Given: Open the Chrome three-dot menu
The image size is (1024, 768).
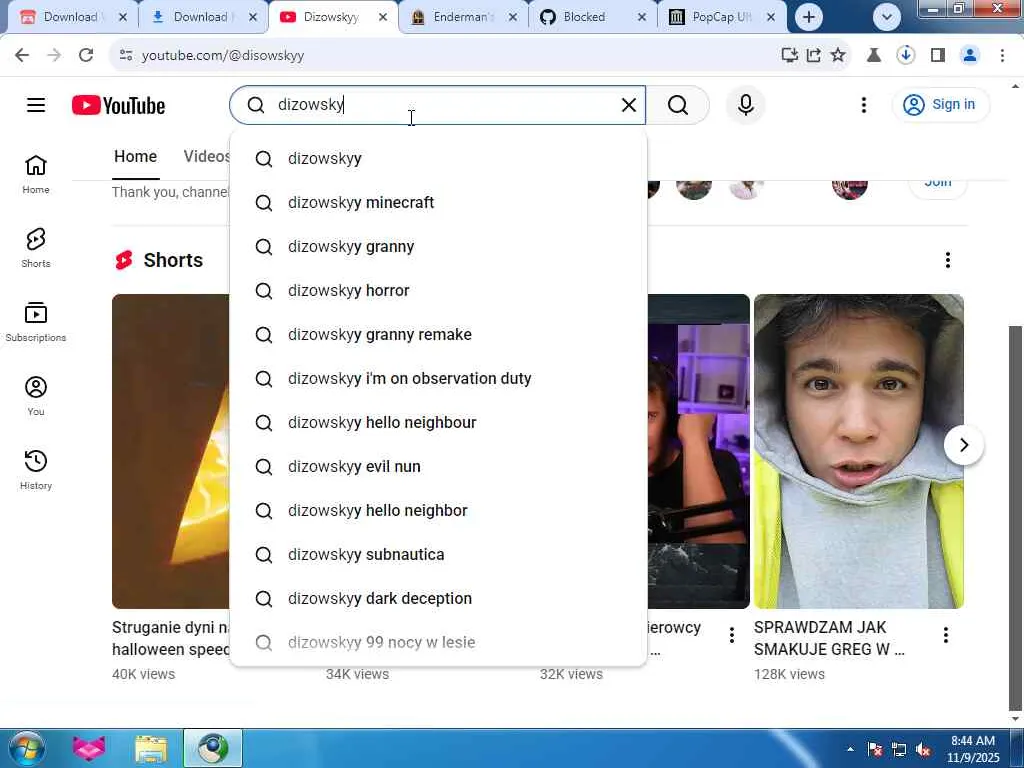Looking at the screenshot, I should [x=1002, y=55].
